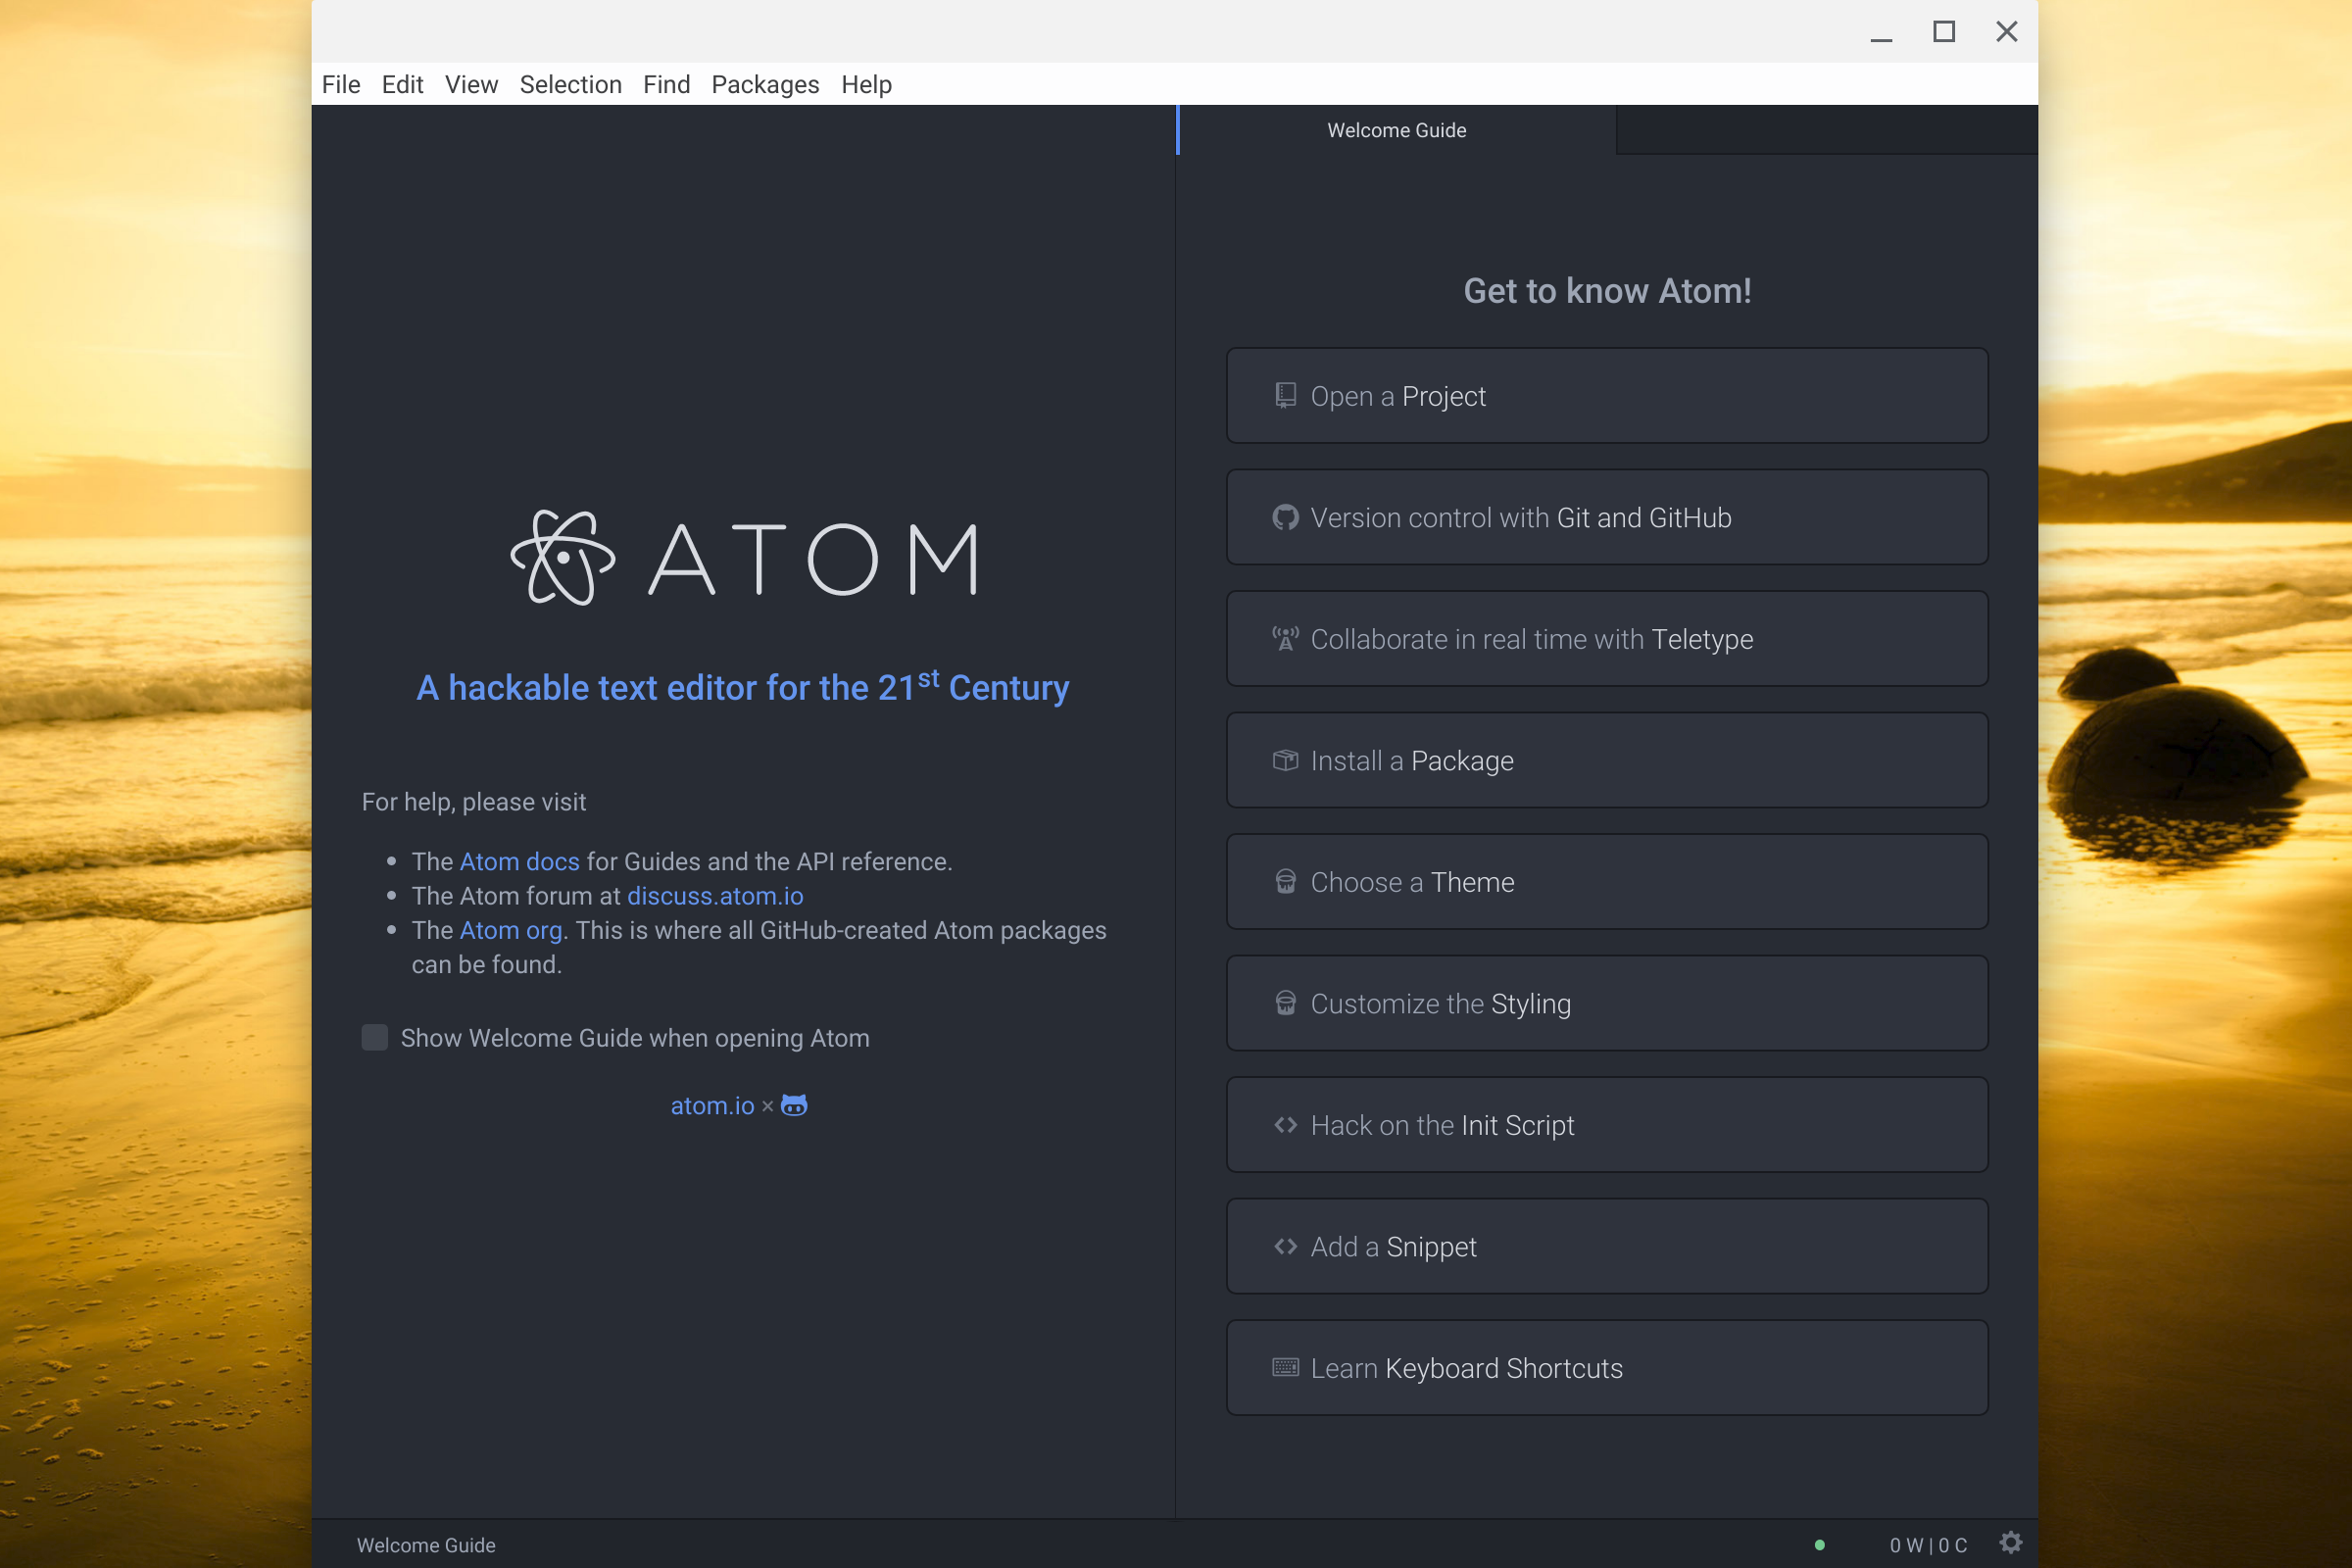Expand Version control with Git and GitHub
The height and width of the screenshot is (1568, 2352).
click(x=1607, y=517)
